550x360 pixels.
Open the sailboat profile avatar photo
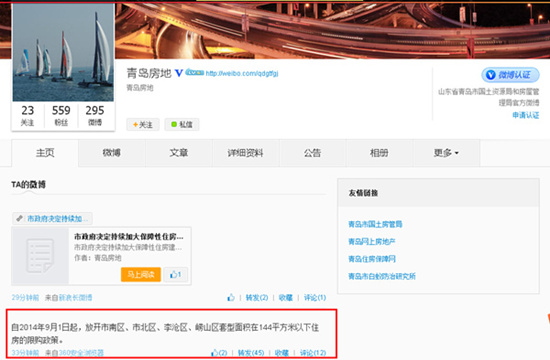(63, 53)
